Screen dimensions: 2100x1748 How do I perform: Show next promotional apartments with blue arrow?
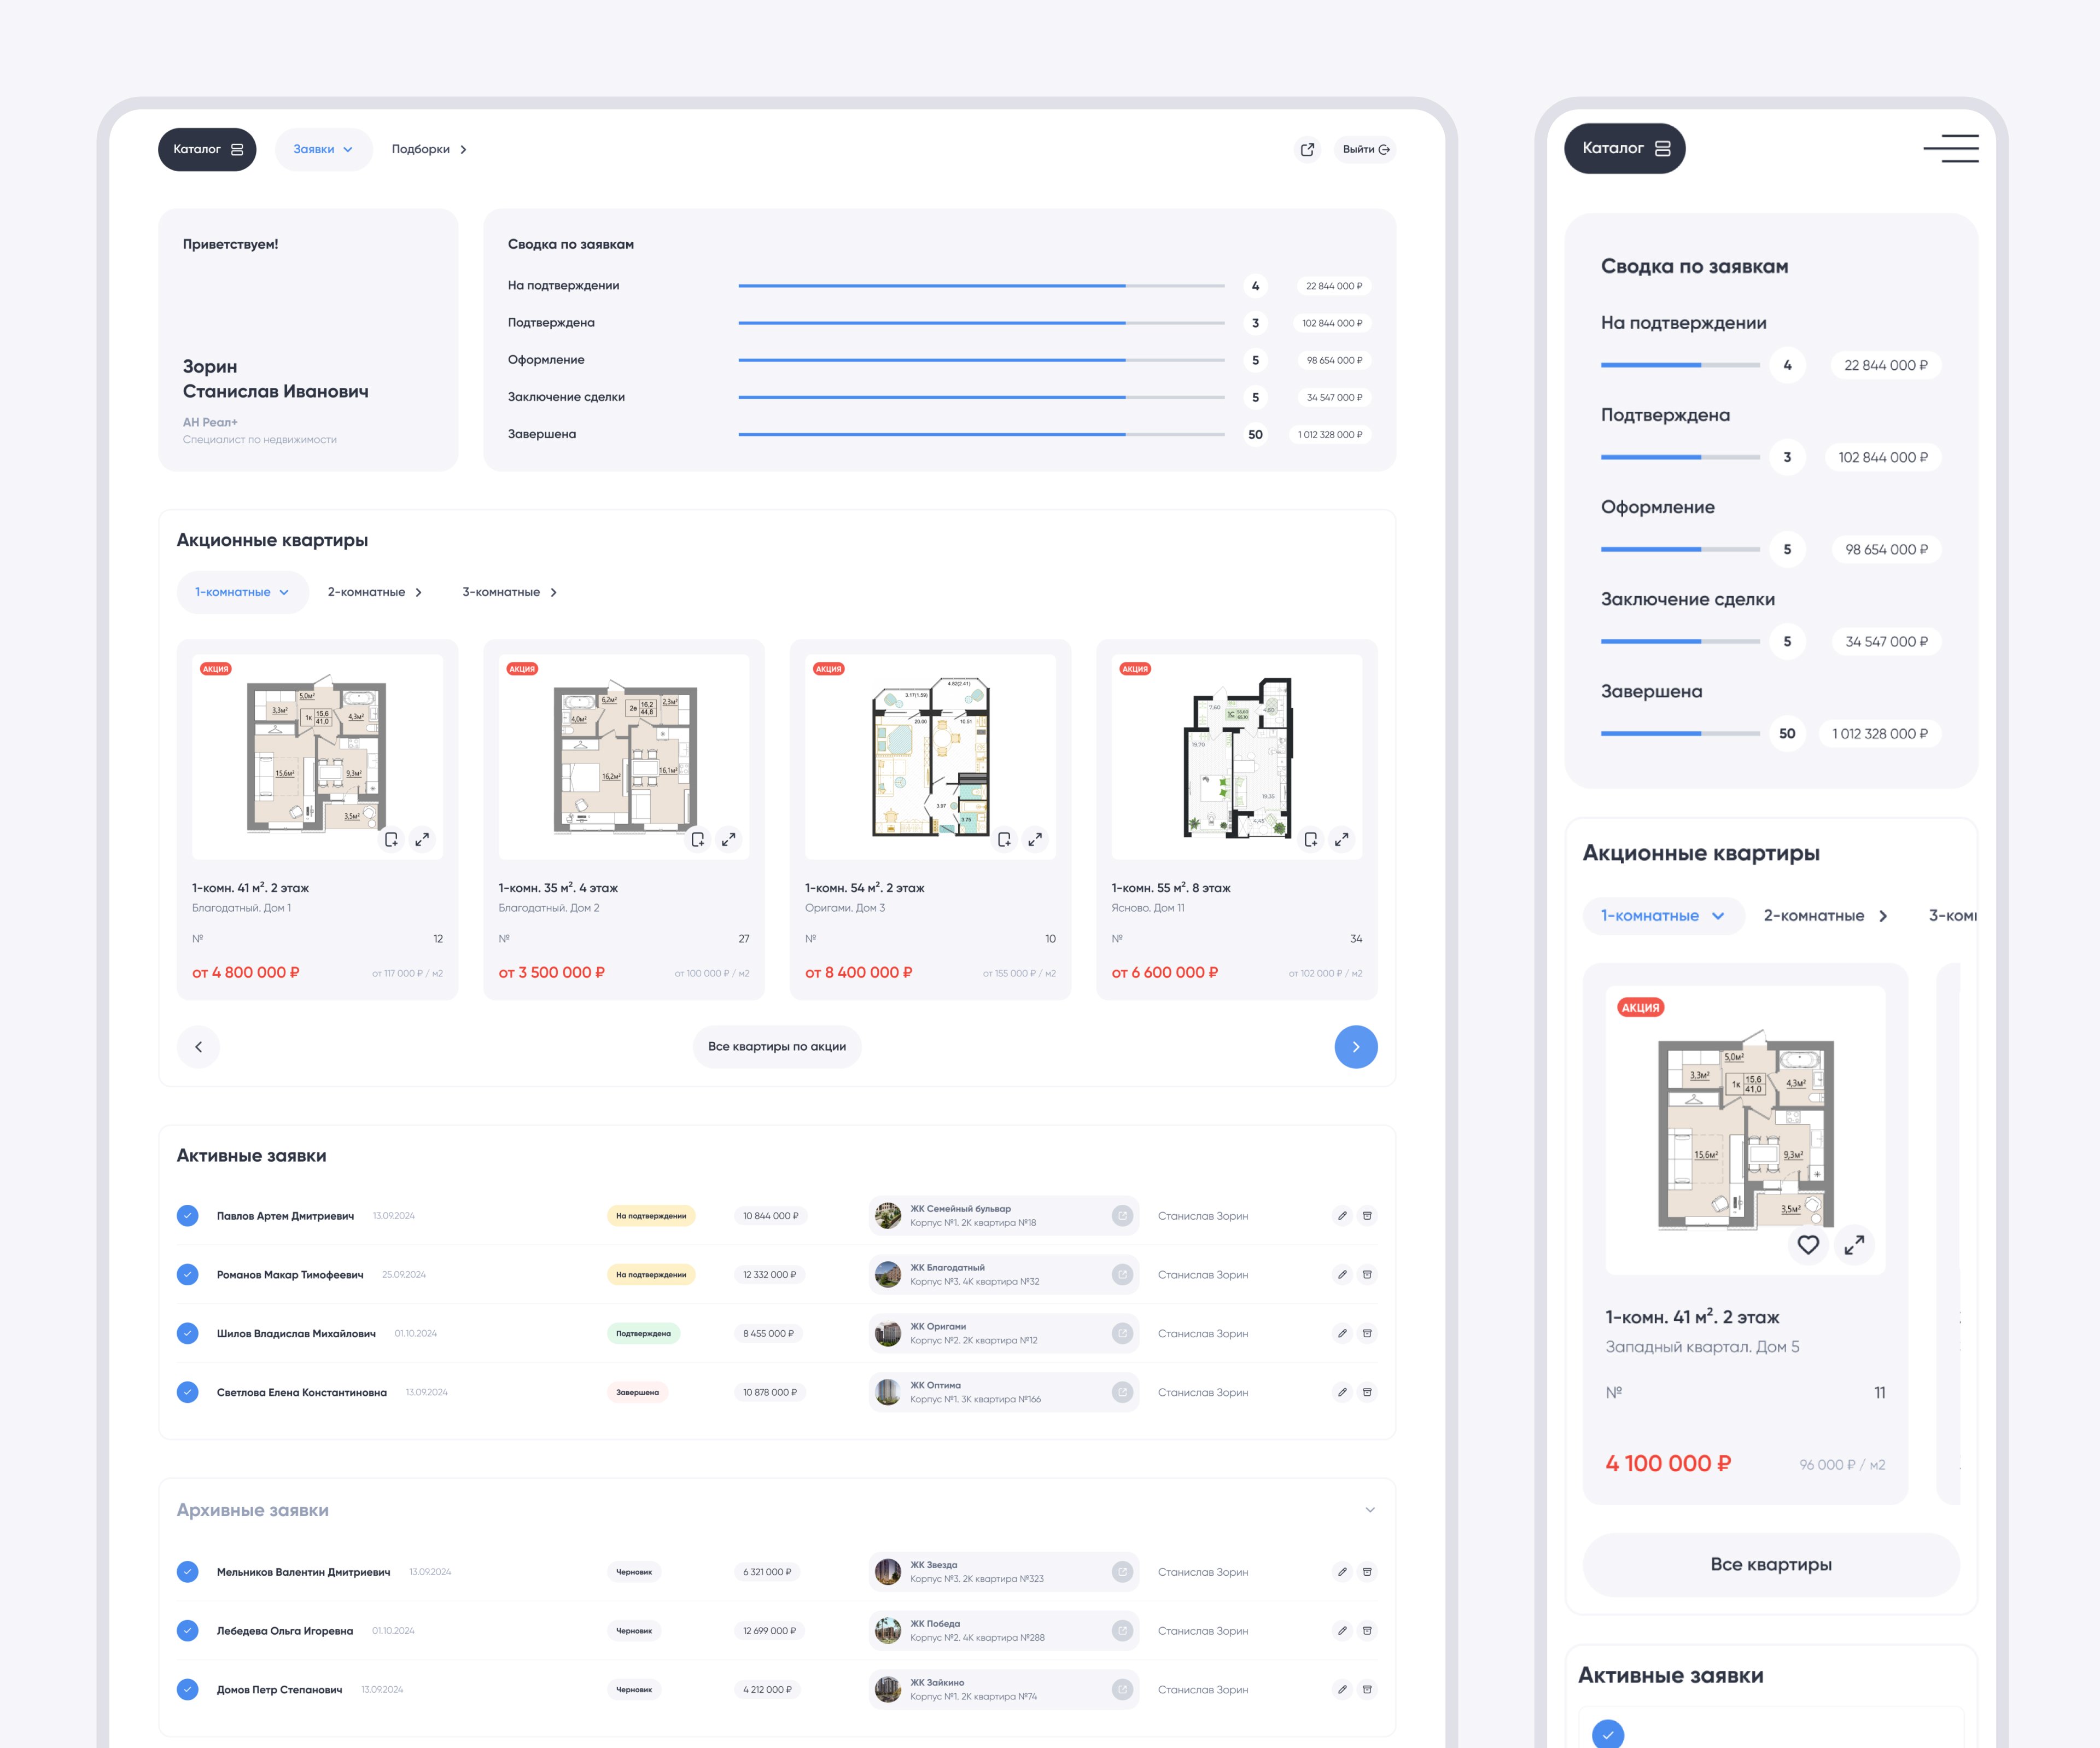pyautogui.click(x=1355, y=1046)
